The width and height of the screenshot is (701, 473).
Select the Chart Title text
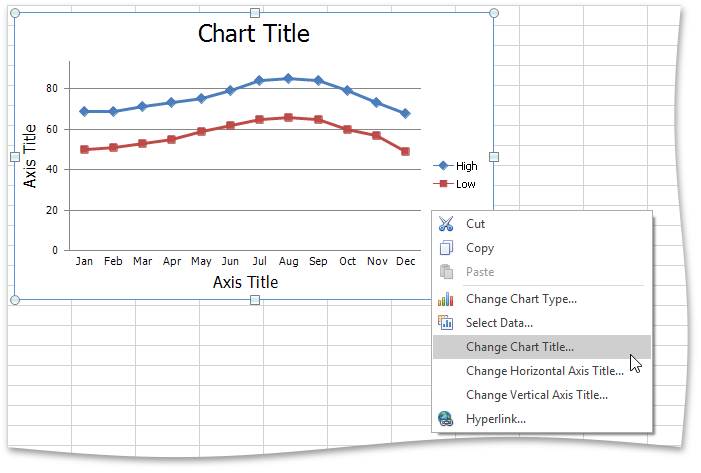pos(254,33)
